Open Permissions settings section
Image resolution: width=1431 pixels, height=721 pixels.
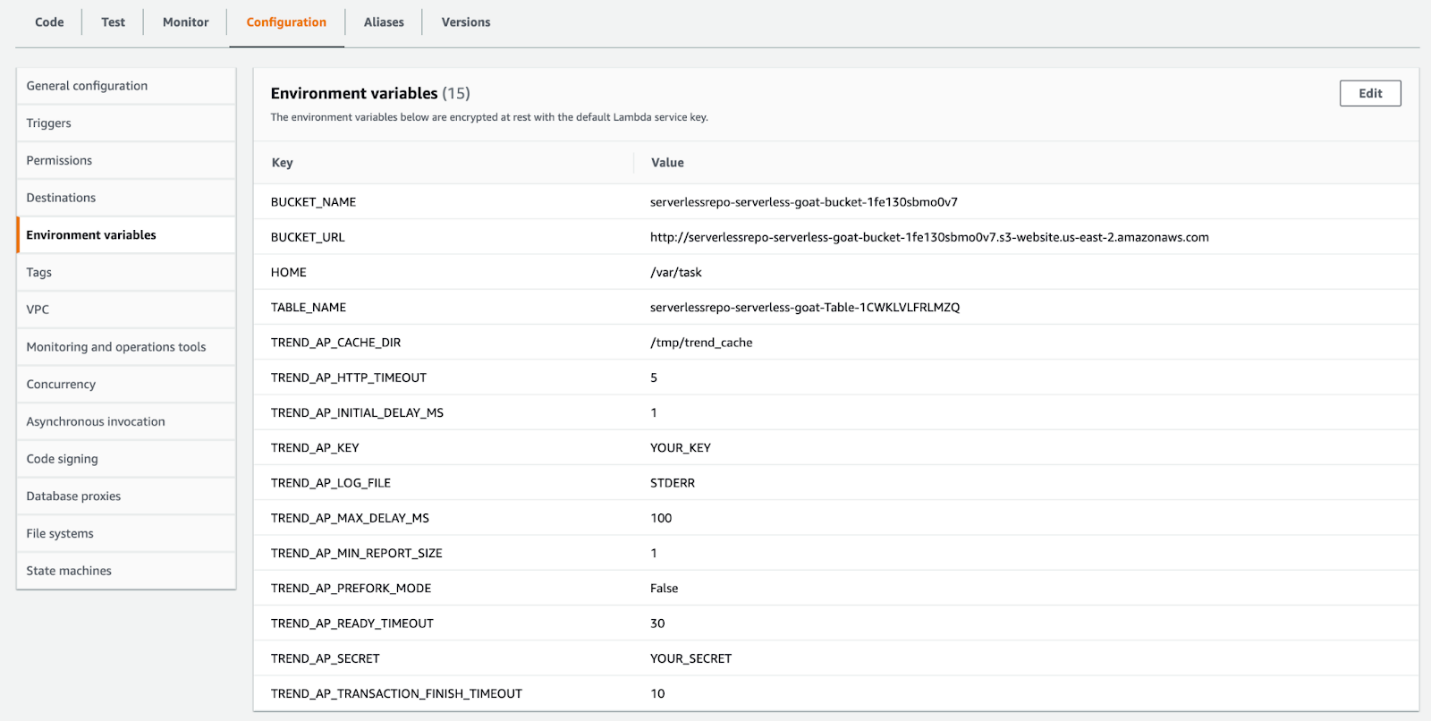(x=59, y=160)
